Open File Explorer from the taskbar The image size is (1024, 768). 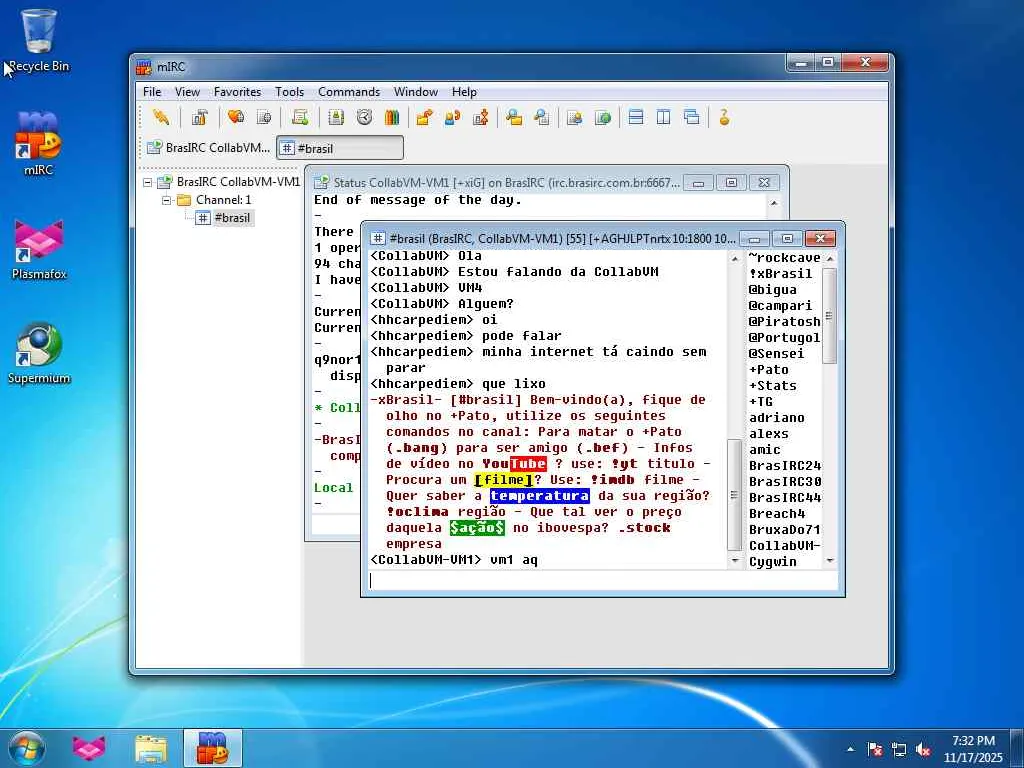coord(151,748)
